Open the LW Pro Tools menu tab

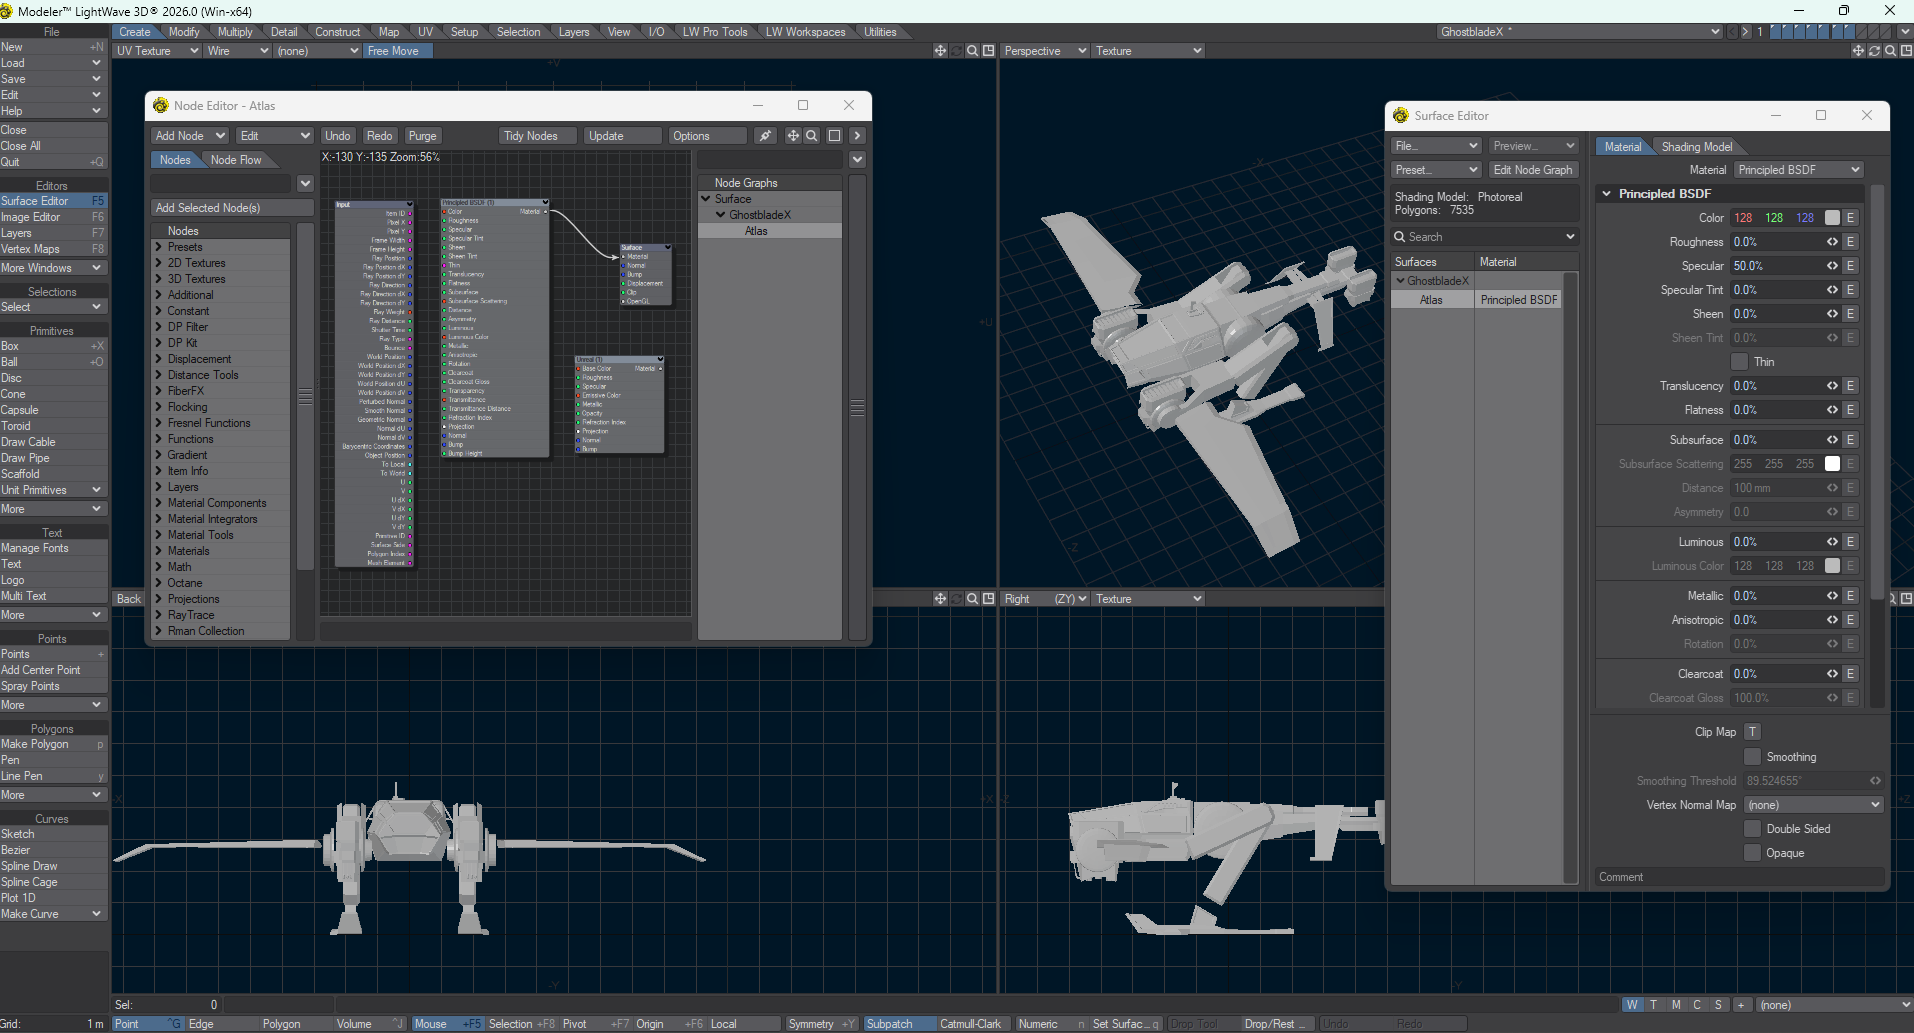(715, 32)
